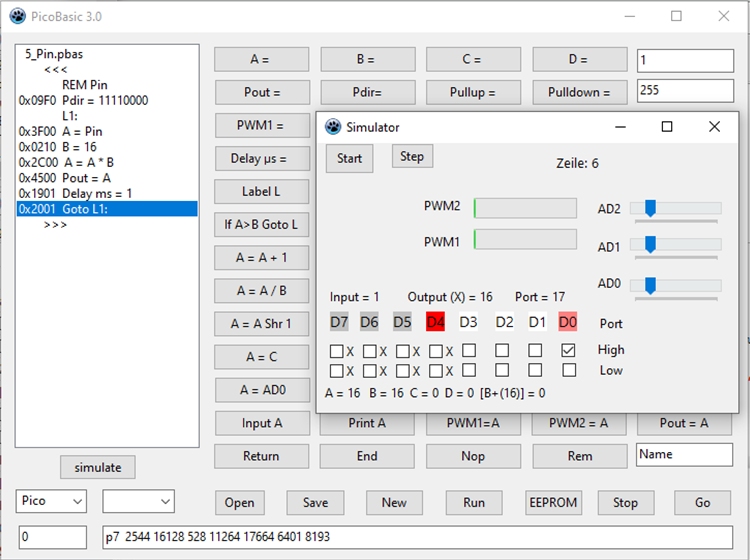Screen dimensions: 750x560
Task: Open the EEPROM button
Action: (553, 502)
